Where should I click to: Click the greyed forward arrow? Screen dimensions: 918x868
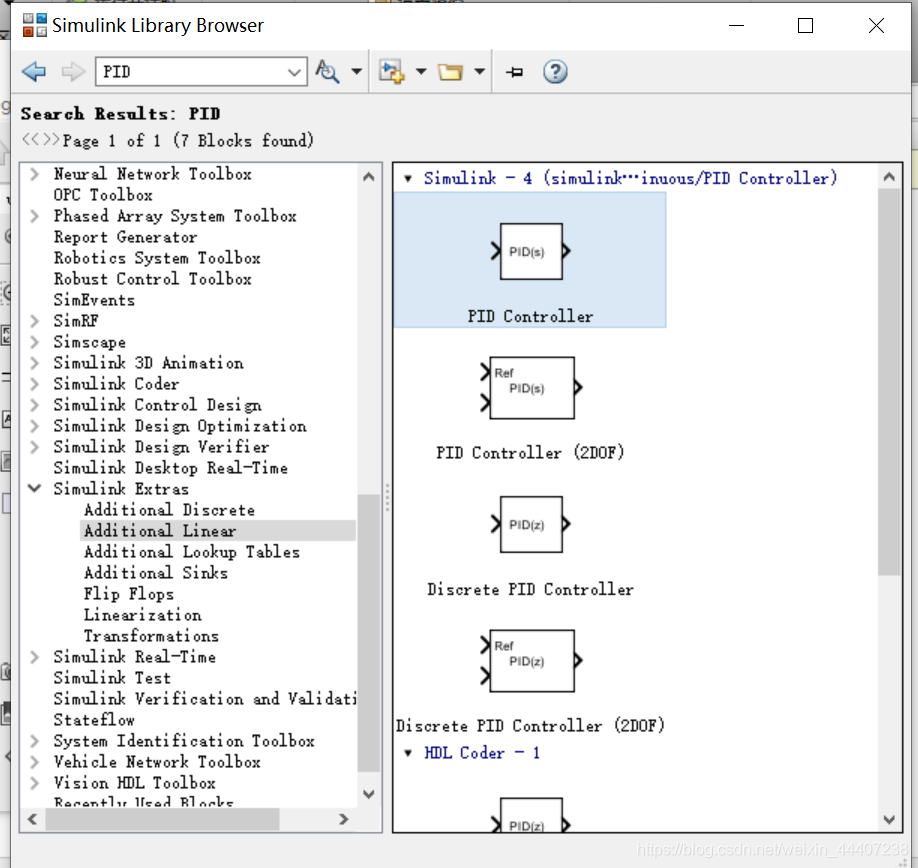[73, 72]
